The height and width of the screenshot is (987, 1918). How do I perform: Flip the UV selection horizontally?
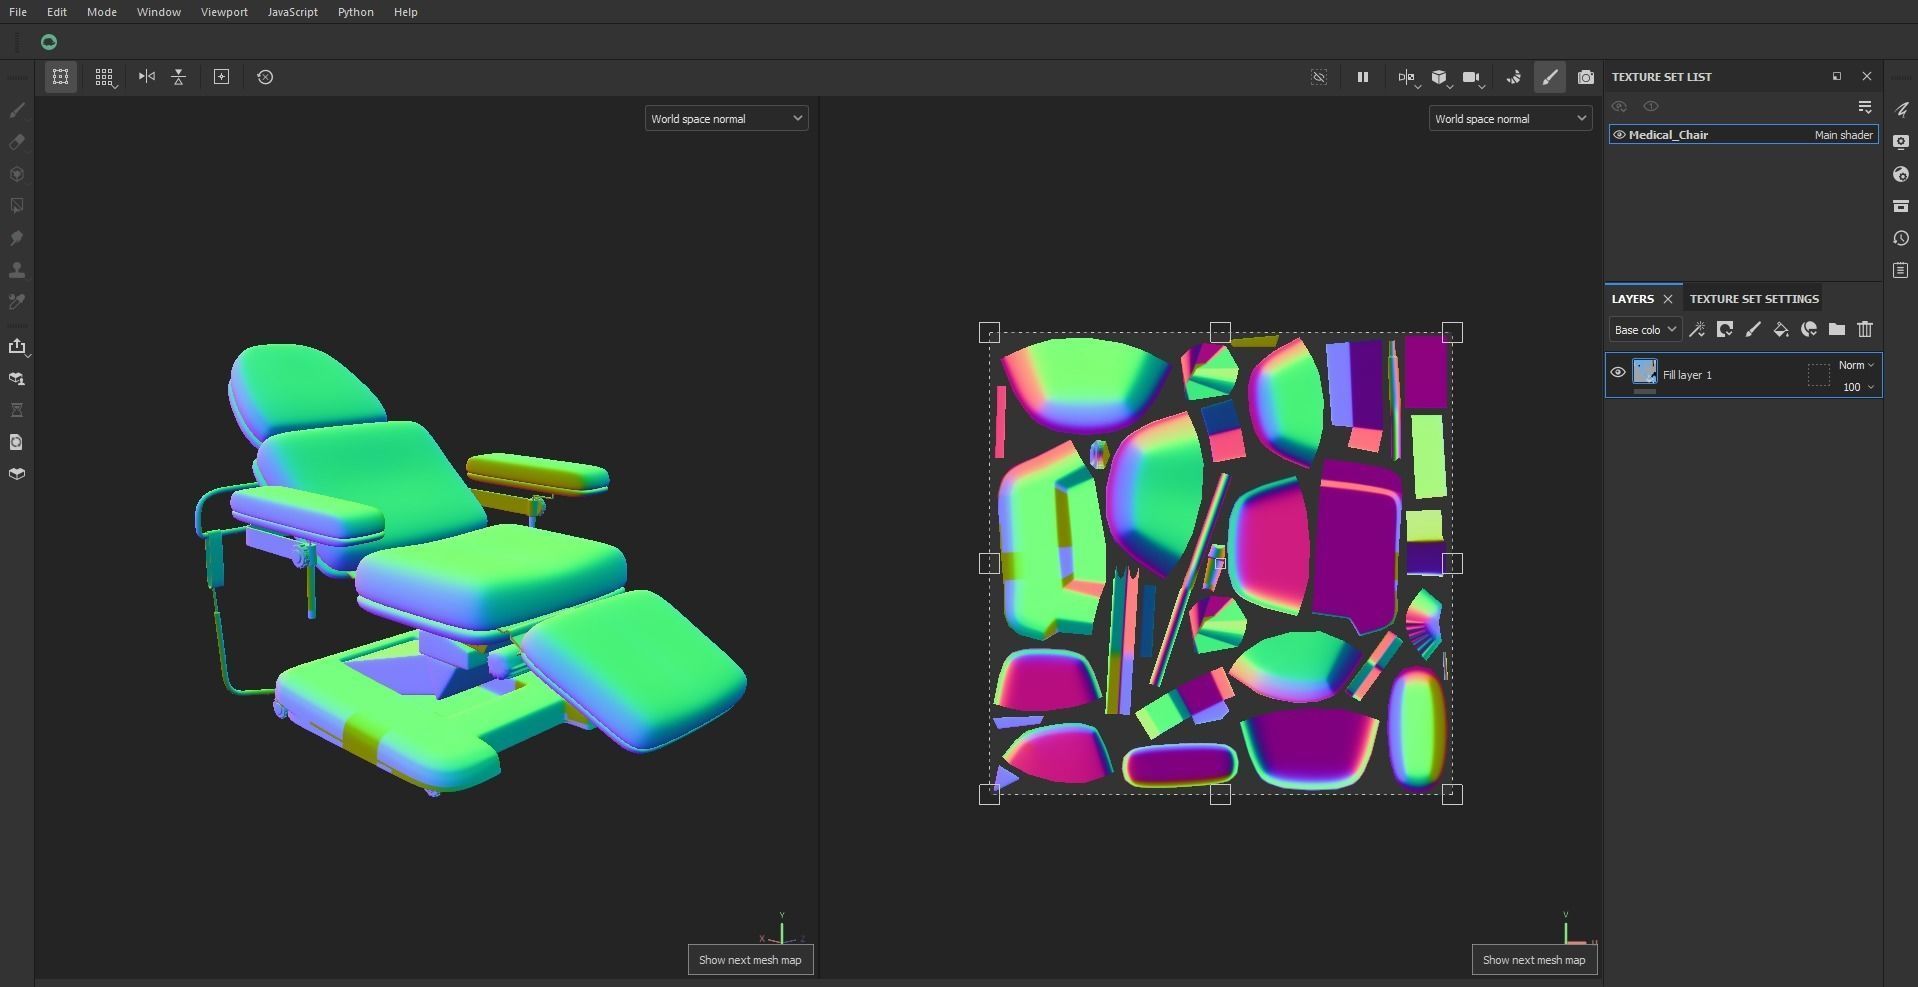point(147,77)
